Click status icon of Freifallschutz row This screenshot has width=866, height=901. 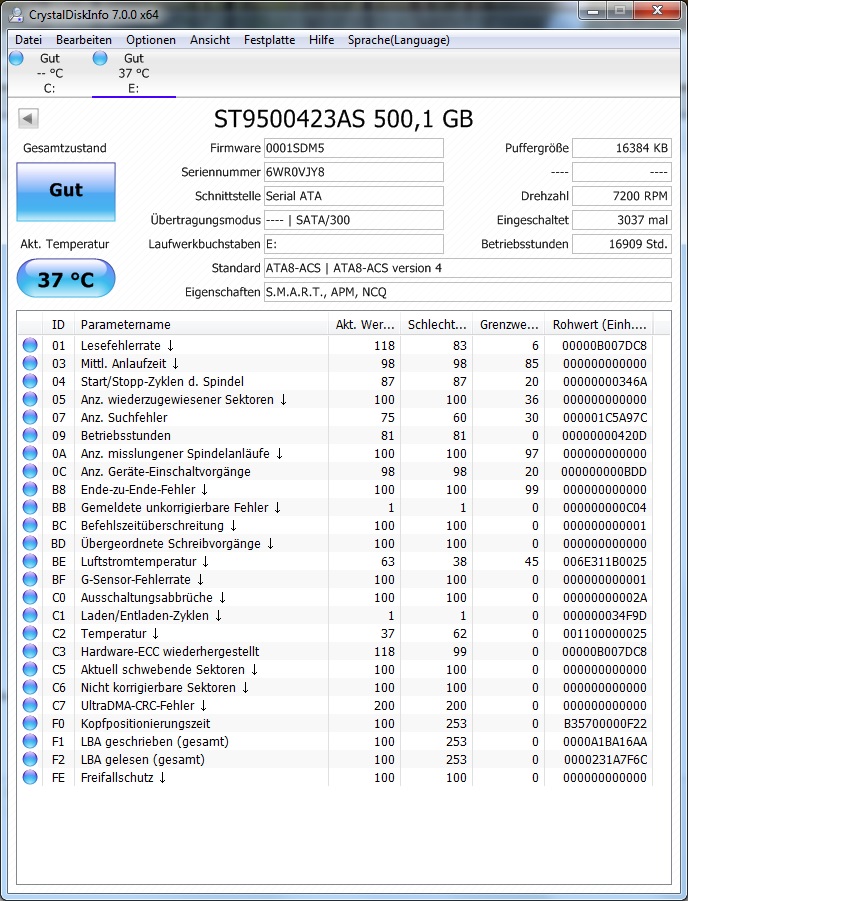30,777
